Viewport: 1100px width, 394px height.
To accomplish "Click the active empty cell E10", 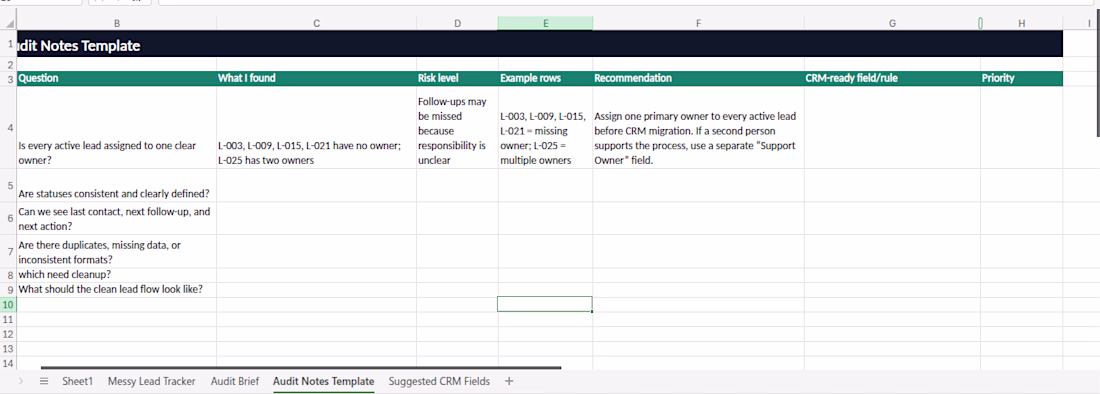I will point(545,304).
